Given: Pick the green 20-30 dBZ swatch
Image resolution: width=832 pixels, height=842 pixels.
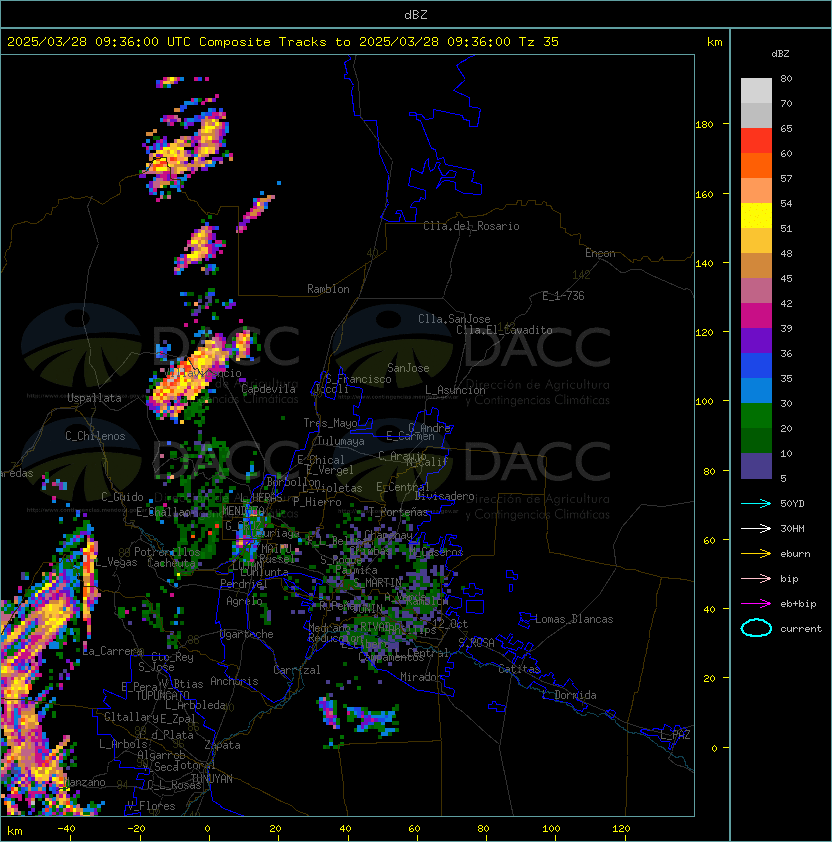Looking at the screenshot, I should tap(756, 416).
